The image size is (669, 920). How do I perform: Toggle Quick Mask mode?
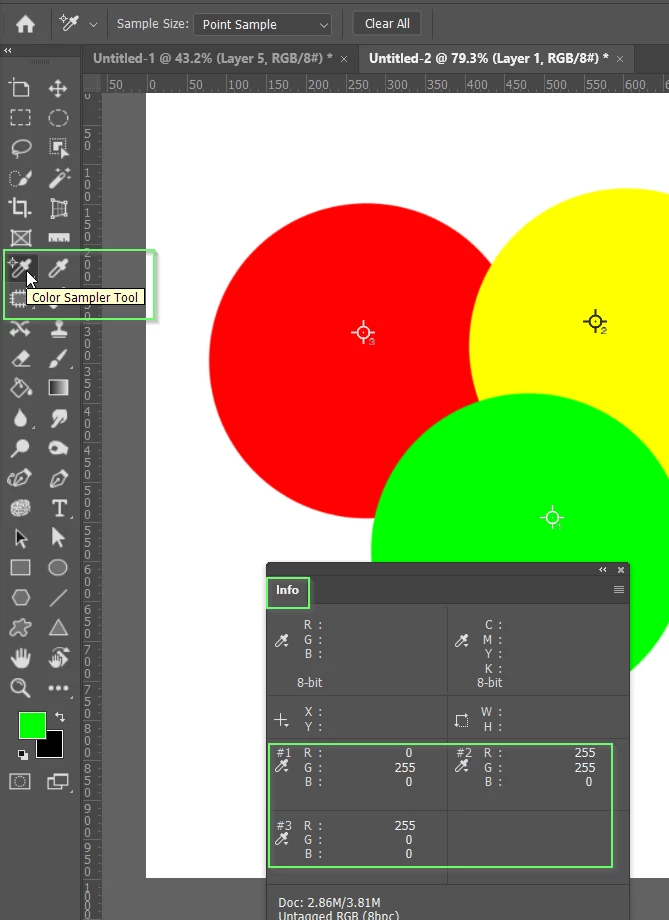(20, 781)
